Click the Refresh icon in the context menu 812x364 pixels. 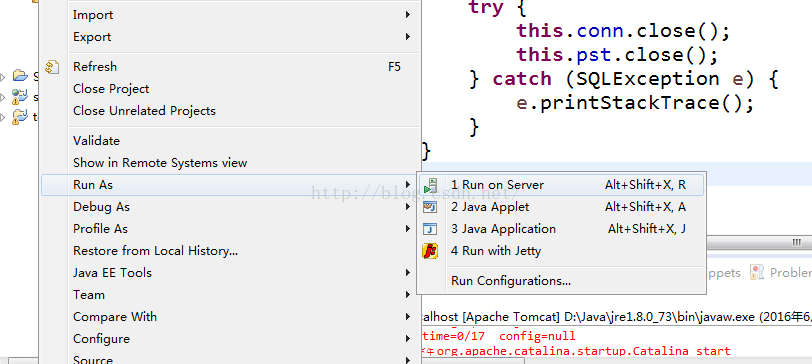point(52,67)
